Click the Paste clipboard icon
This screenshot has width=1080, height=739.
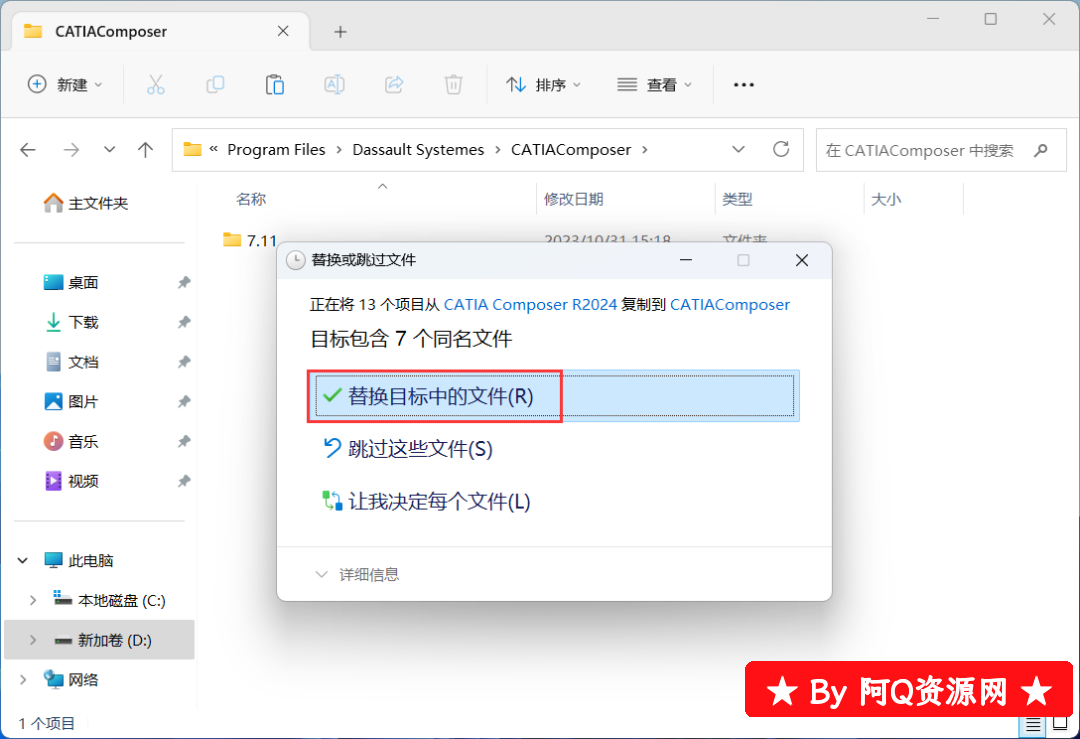275,85
